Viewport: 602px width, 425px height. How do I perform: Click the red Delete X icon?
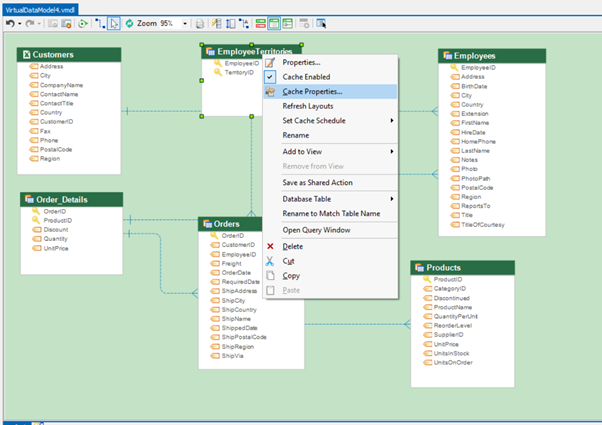pos(270,246)
